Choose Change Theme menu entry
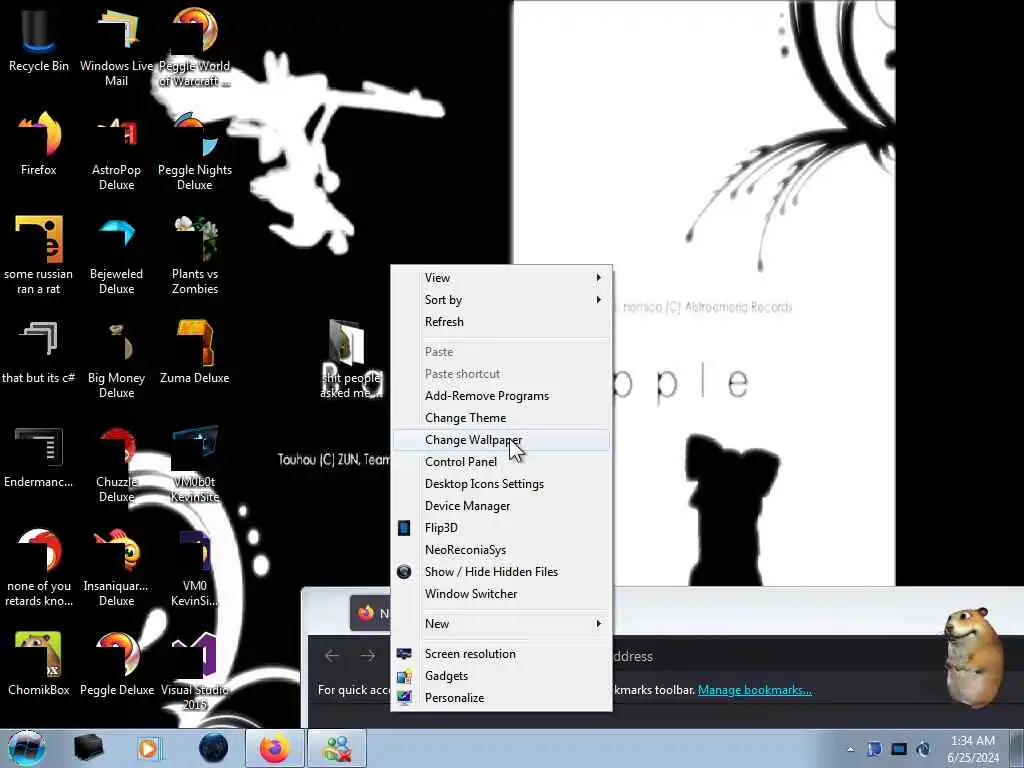The width and height of the screenshot is (1024, 768). click(x=502, y=418)
